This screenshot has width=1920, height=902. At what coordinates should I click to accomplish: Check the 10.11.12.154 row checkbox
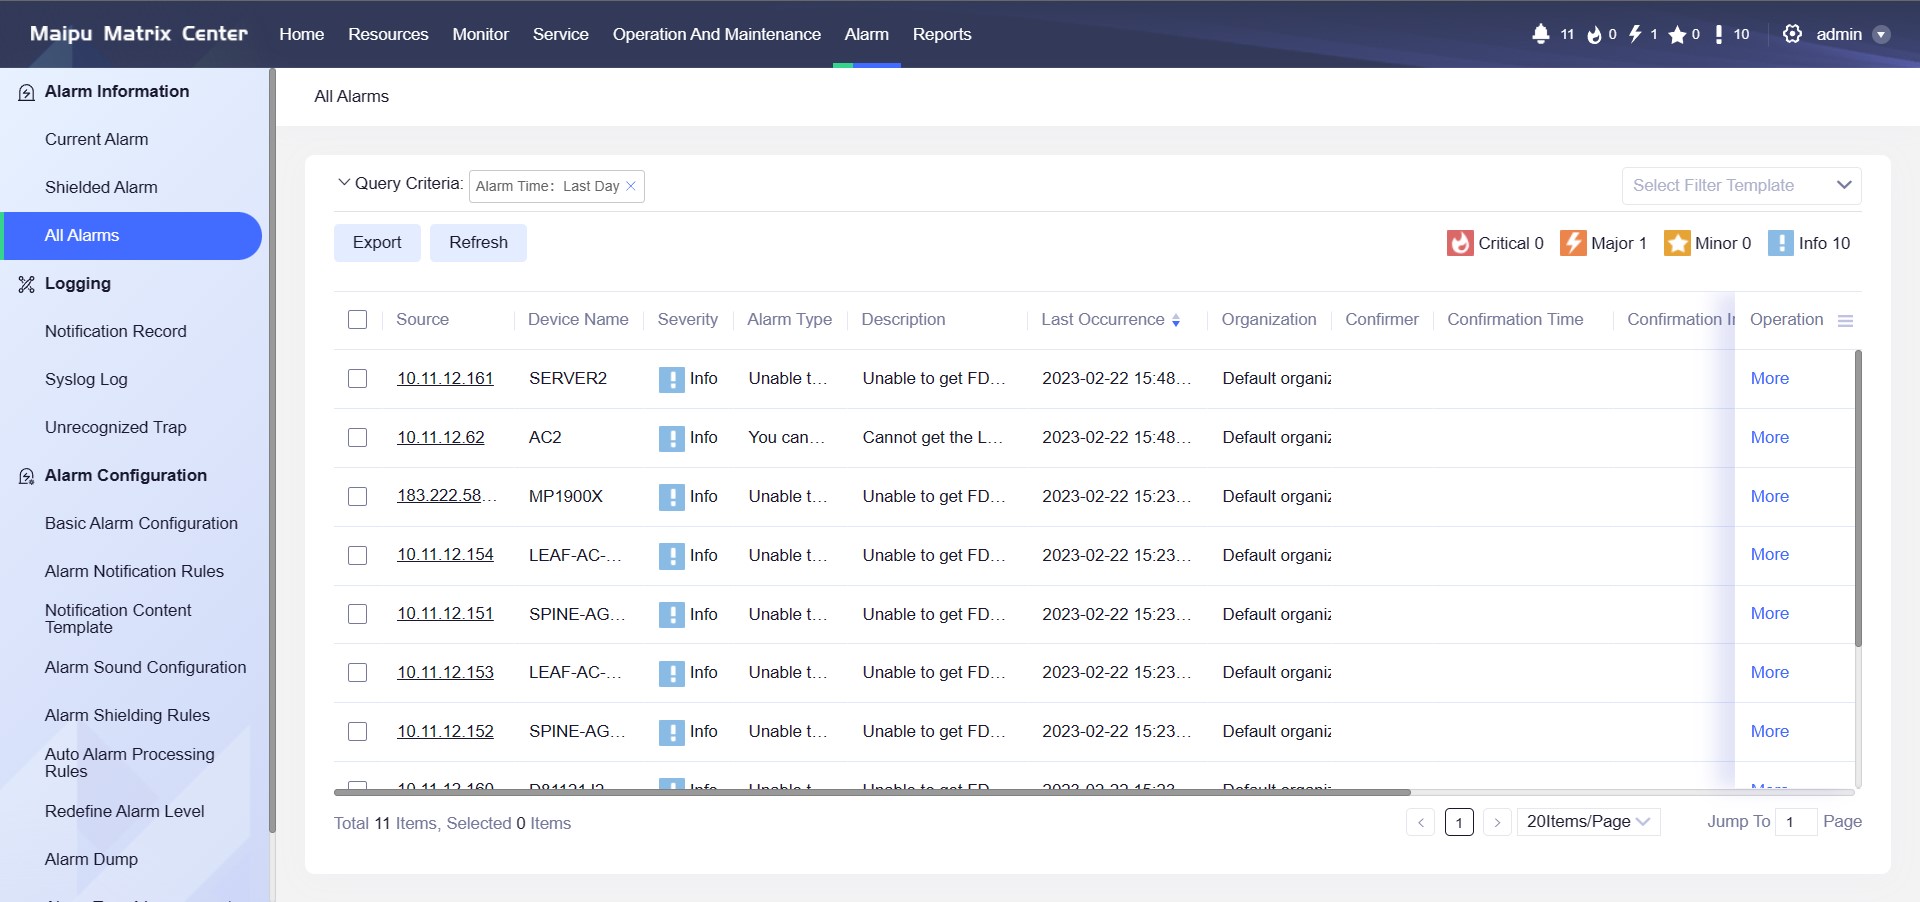click(357, 555)
